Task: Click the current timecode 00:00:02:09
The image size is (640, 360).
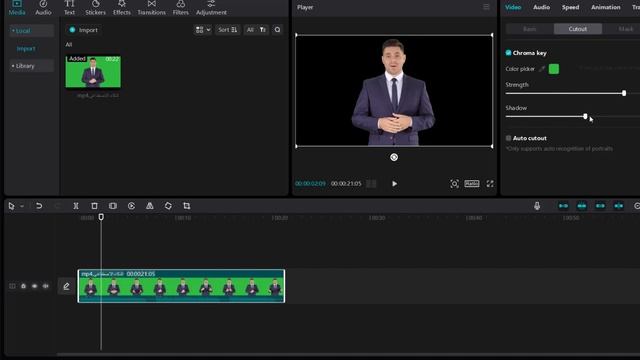Action: click(x=310, y=184)
